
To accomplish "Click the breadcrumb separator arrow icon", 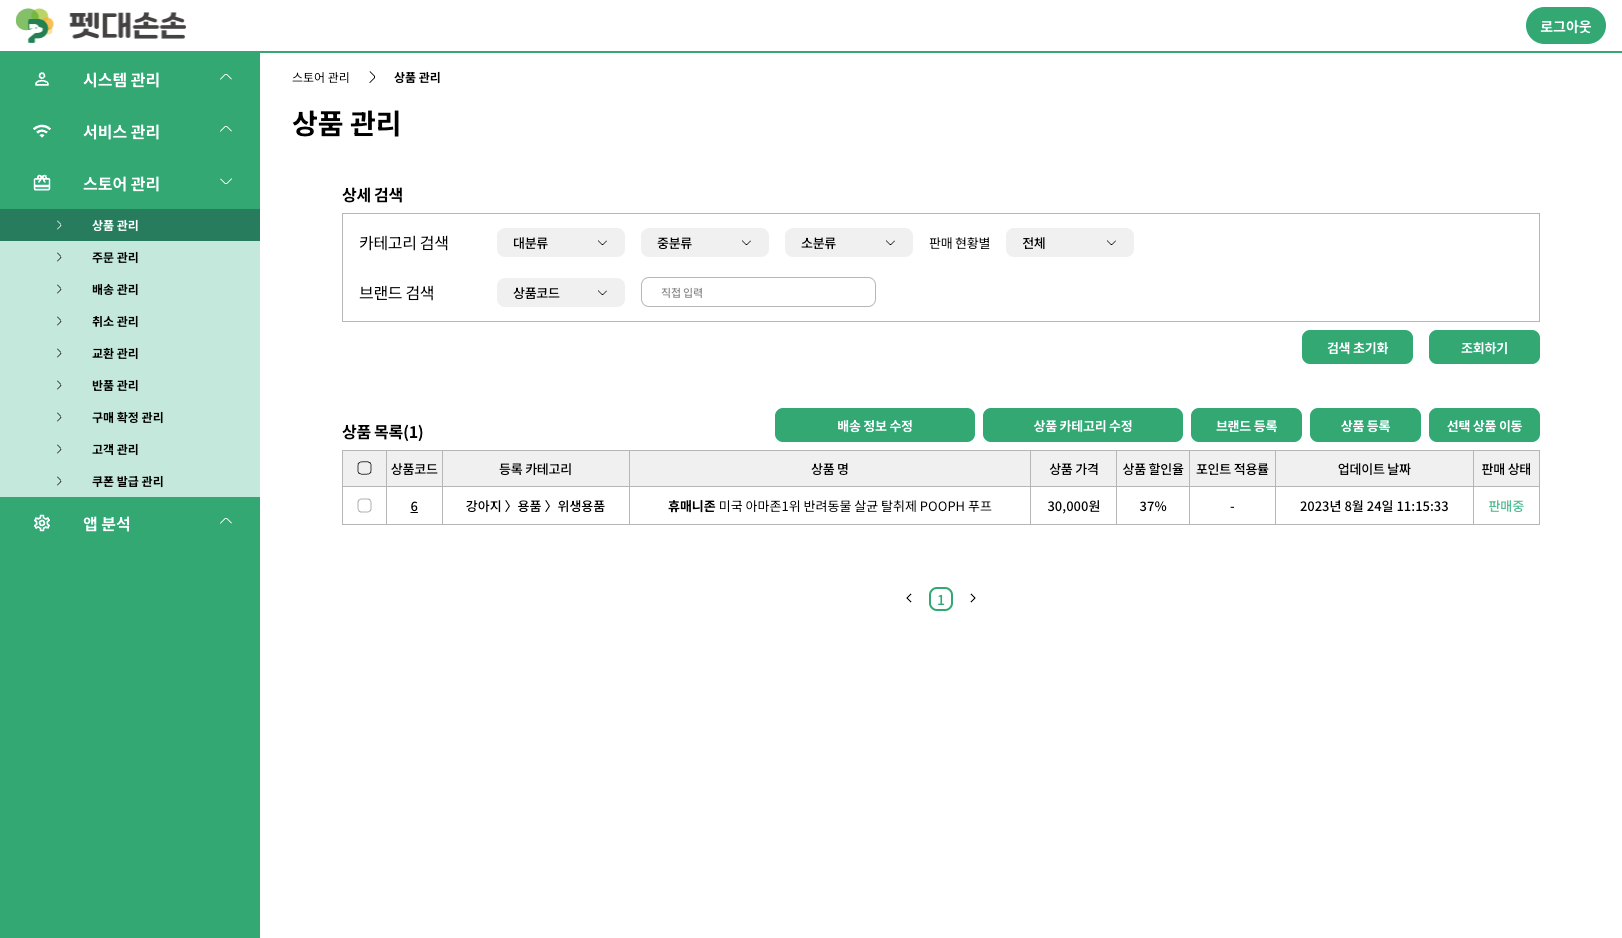I will pos(372,77).
